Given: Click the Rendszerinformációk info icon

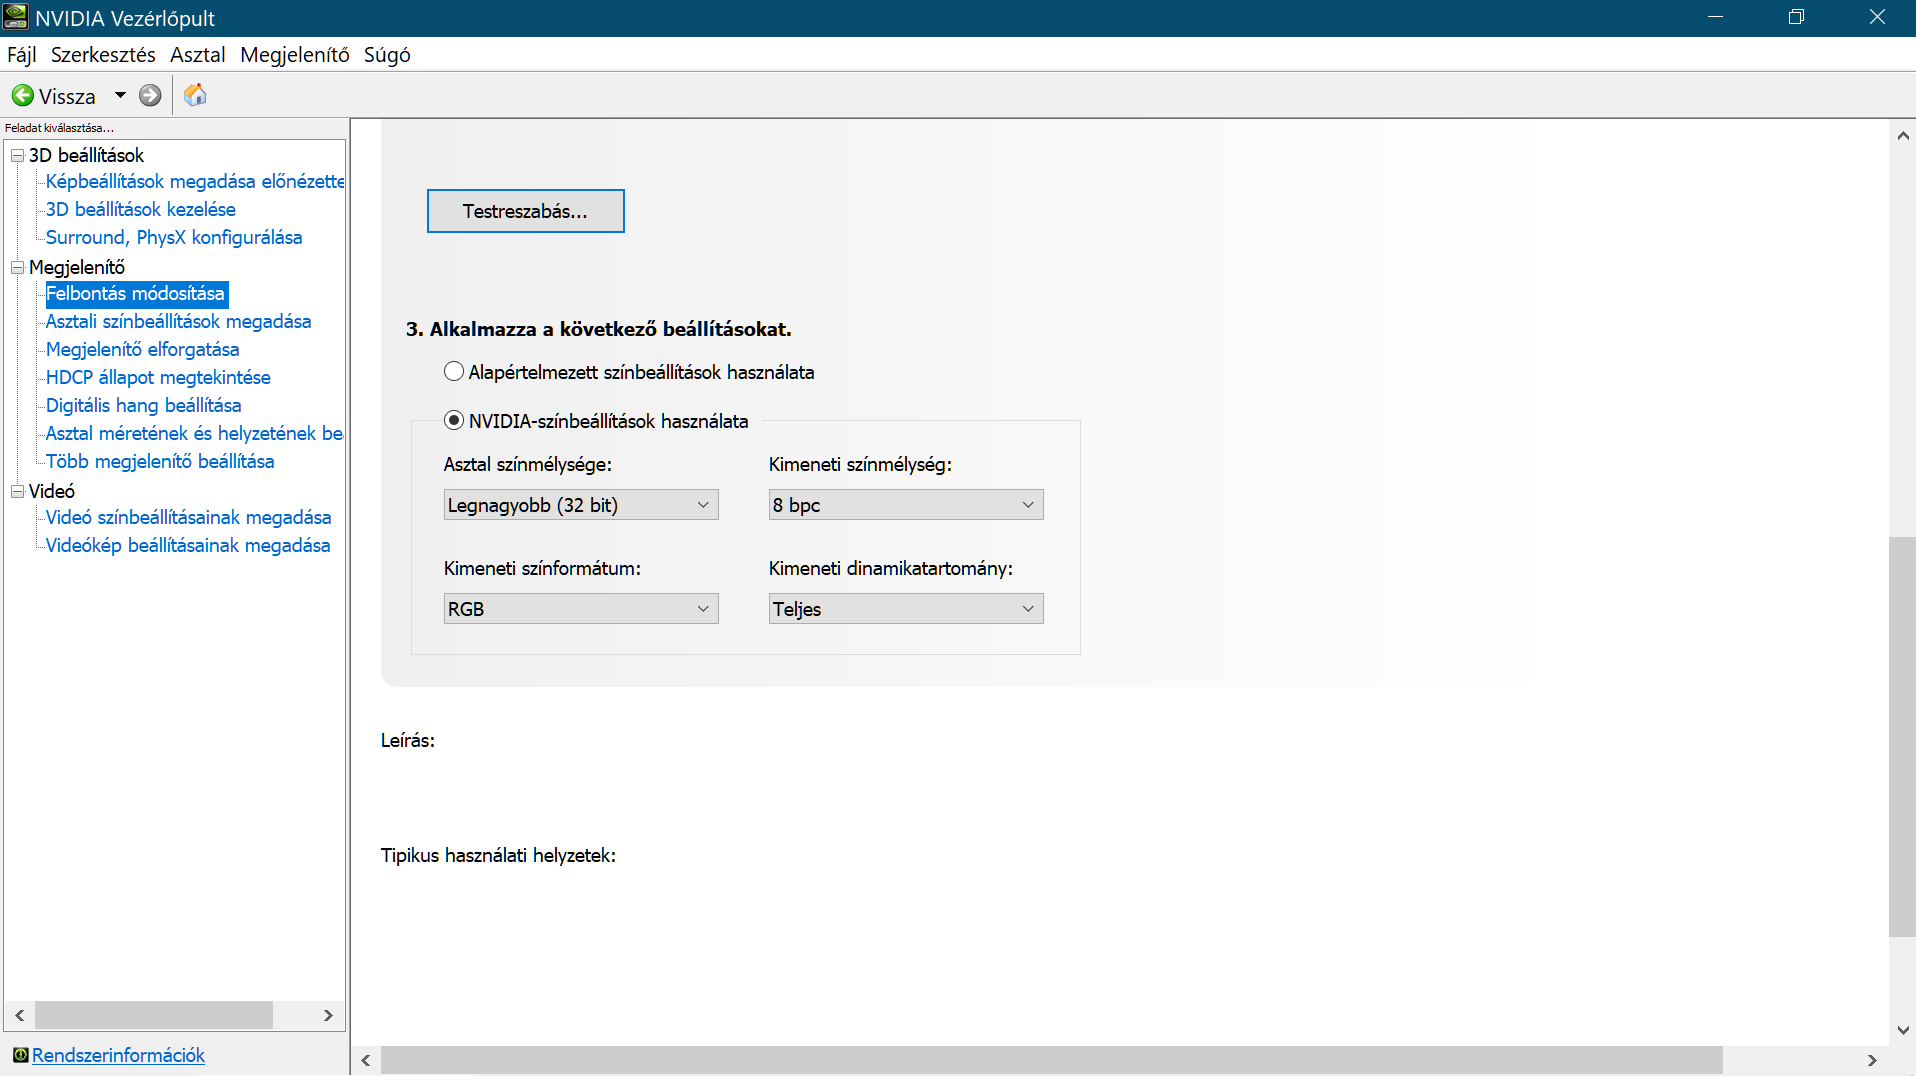Looking at the screenshot, I should click(x=20, y=1055).
